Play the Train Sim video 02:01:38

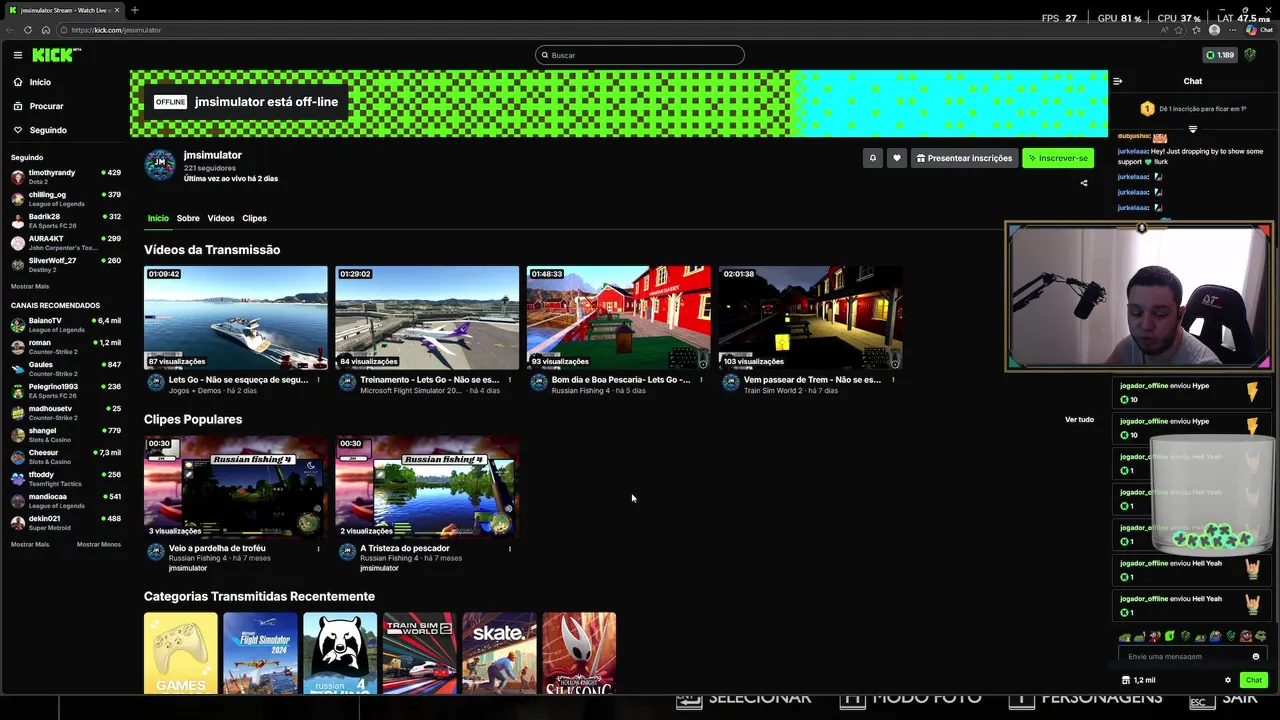point(810,318)
